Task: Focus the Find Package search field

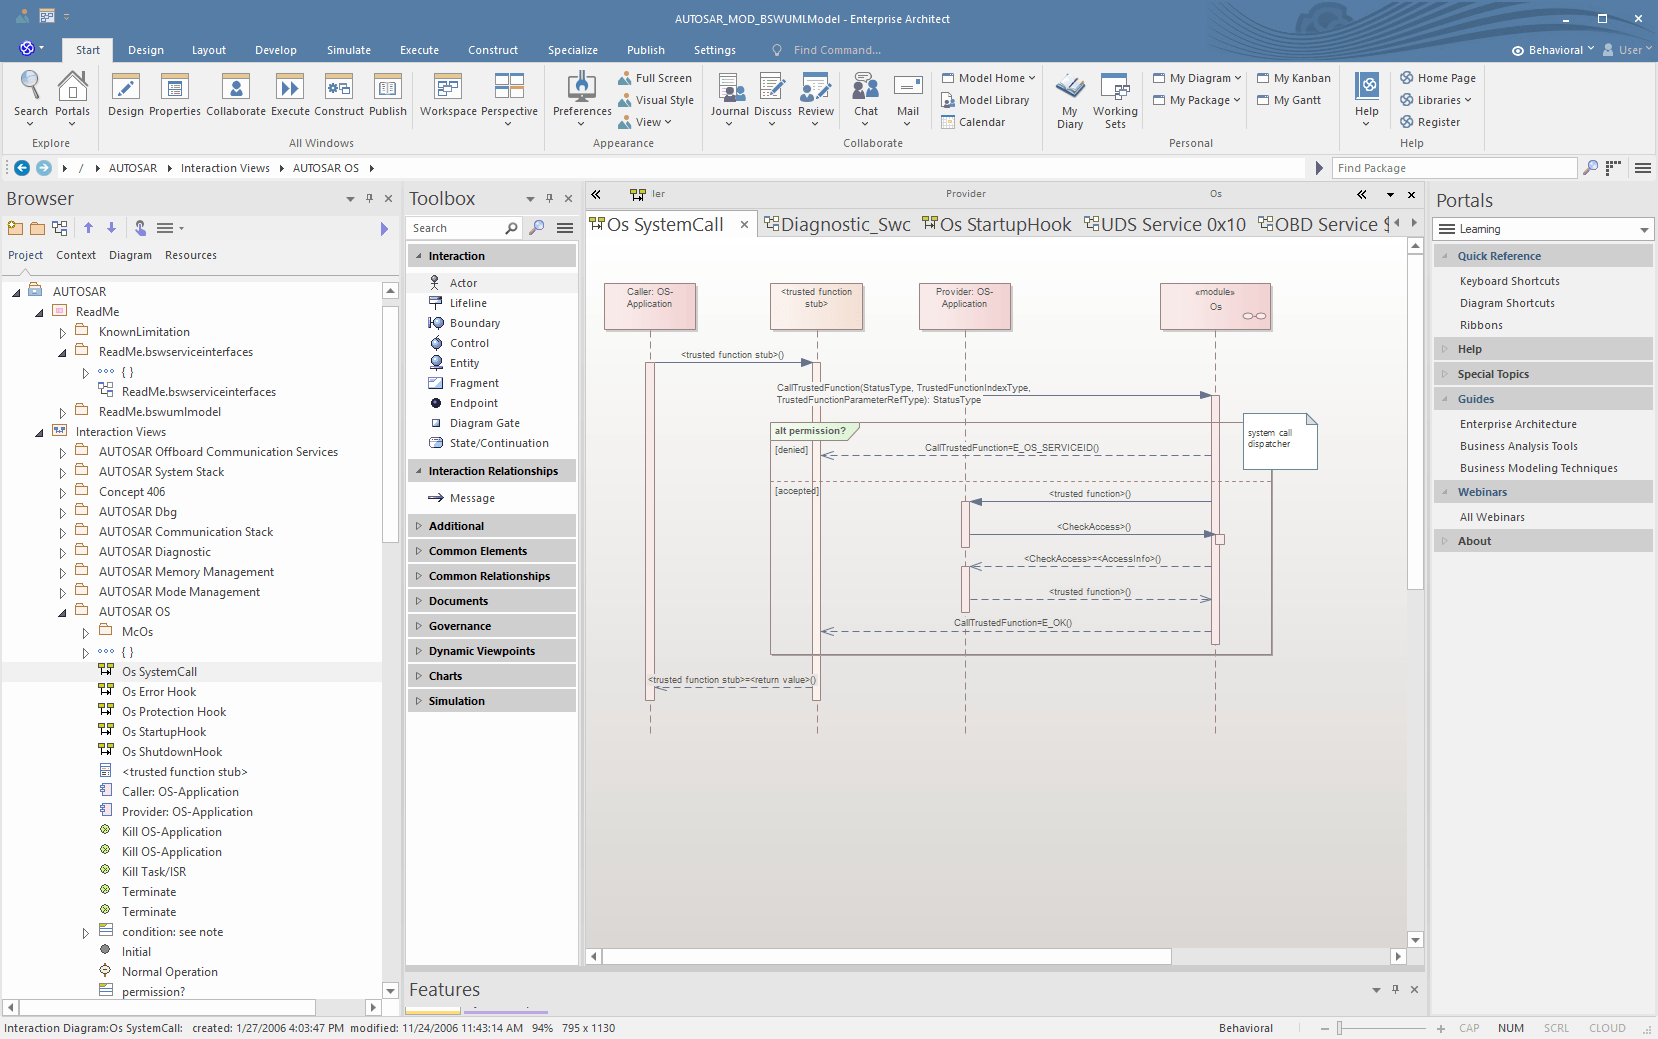Action: pyautogui.click(x=1455, y=168)
